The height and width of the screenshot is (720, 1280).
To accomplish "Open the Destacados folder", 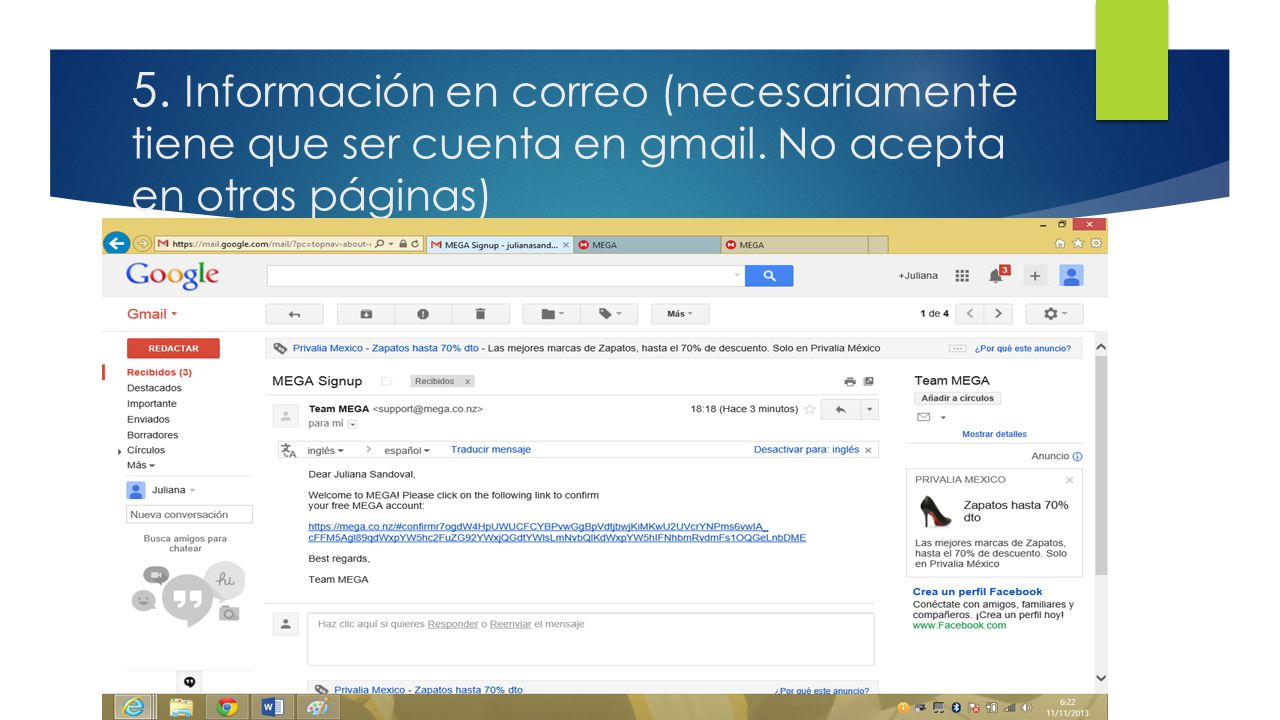I will point(154,388).
